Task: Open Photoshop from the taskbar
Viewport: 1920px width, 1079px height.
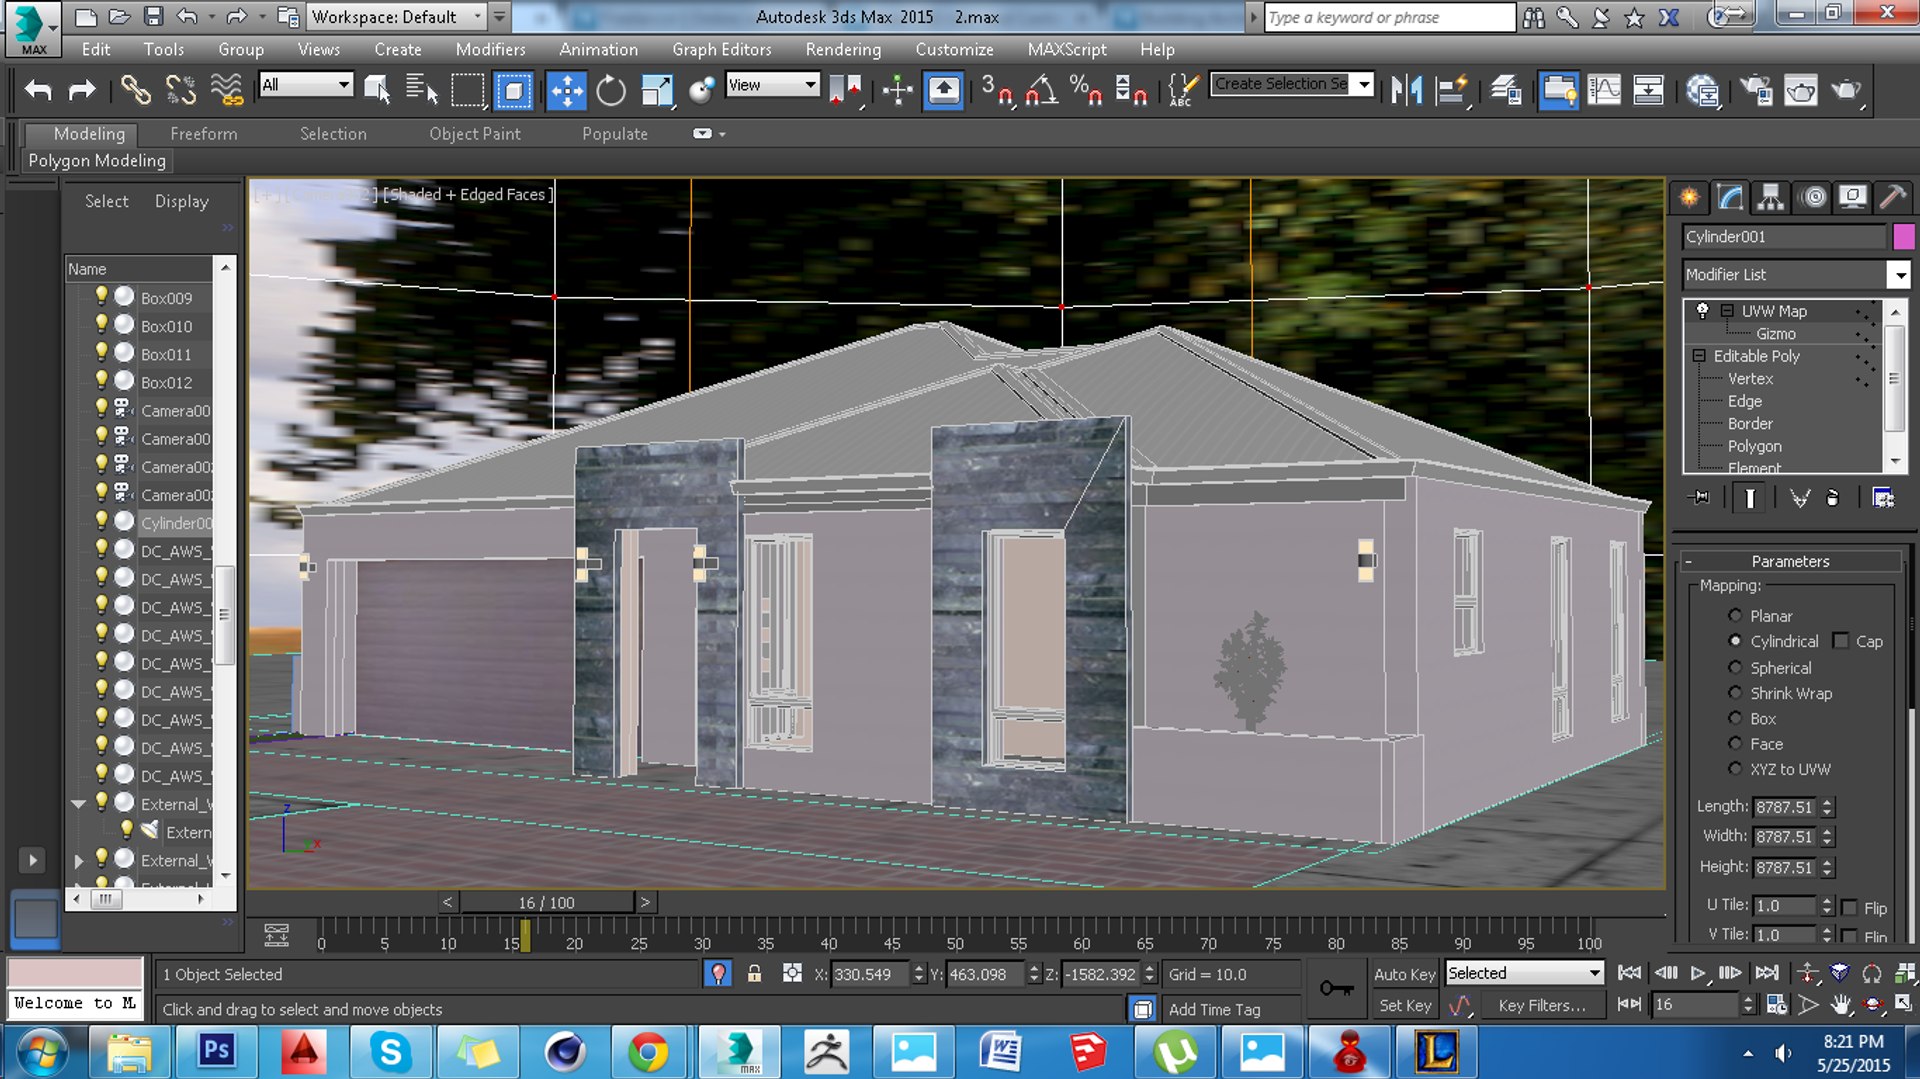Action: (216, 1051)
